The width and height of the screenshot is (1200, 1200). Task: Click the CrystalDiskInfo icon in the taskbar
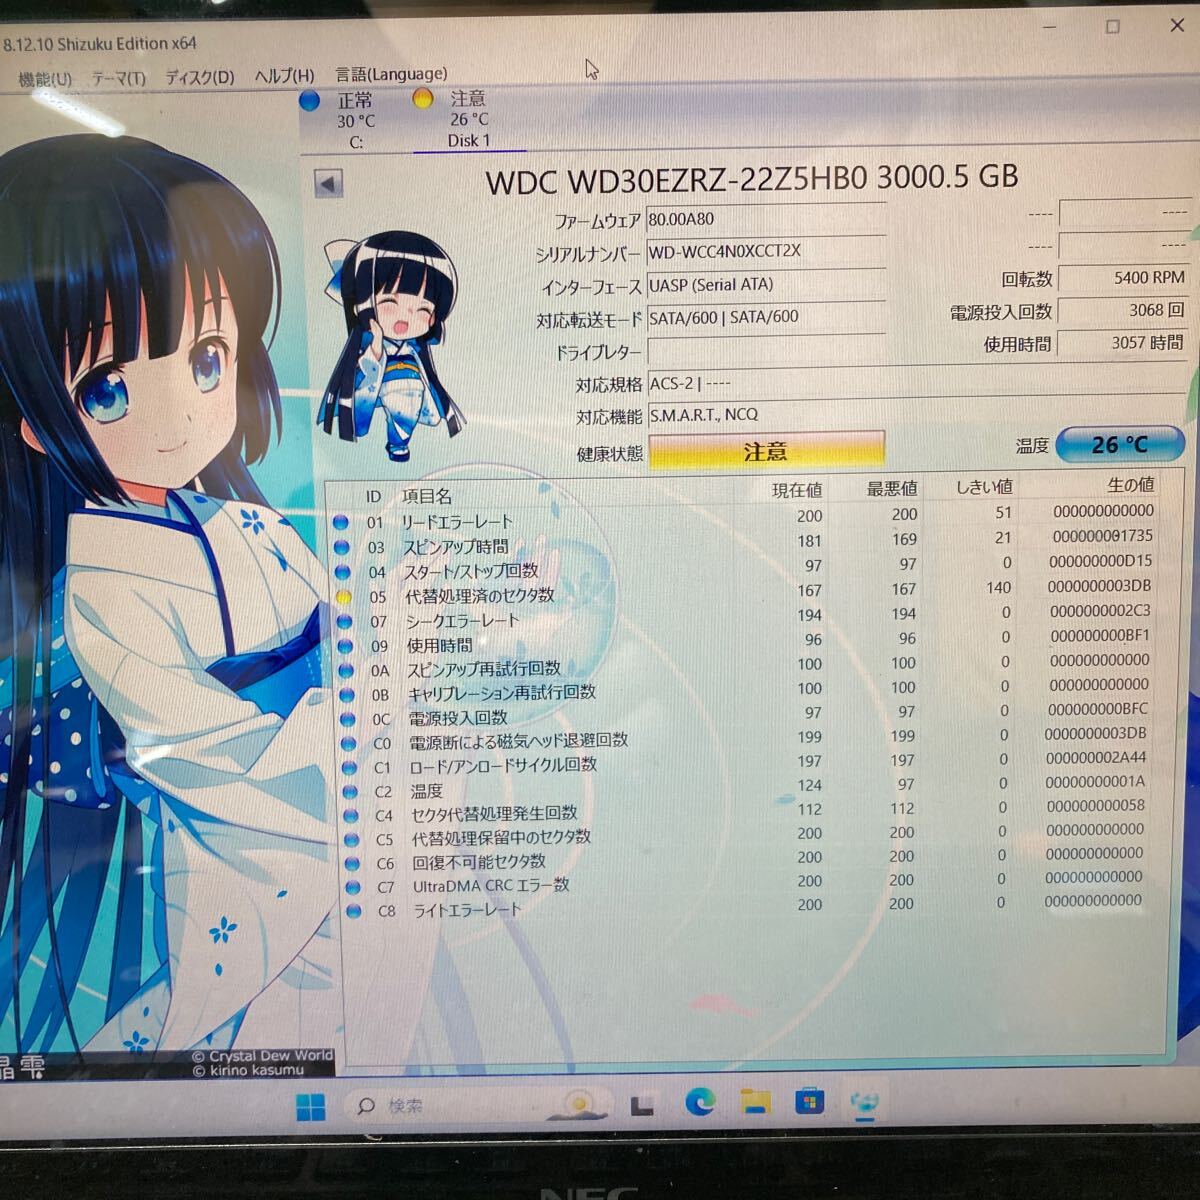(864, 1101)
